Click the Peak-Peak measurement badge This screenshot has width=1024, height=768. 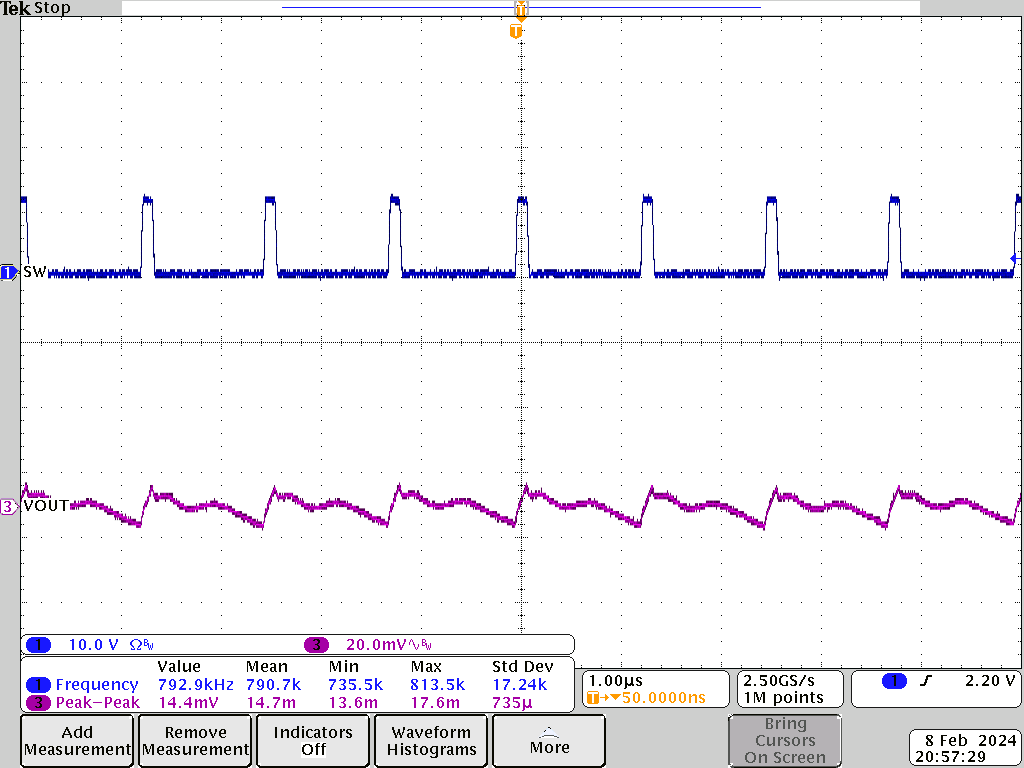click(x=95, y=702)
